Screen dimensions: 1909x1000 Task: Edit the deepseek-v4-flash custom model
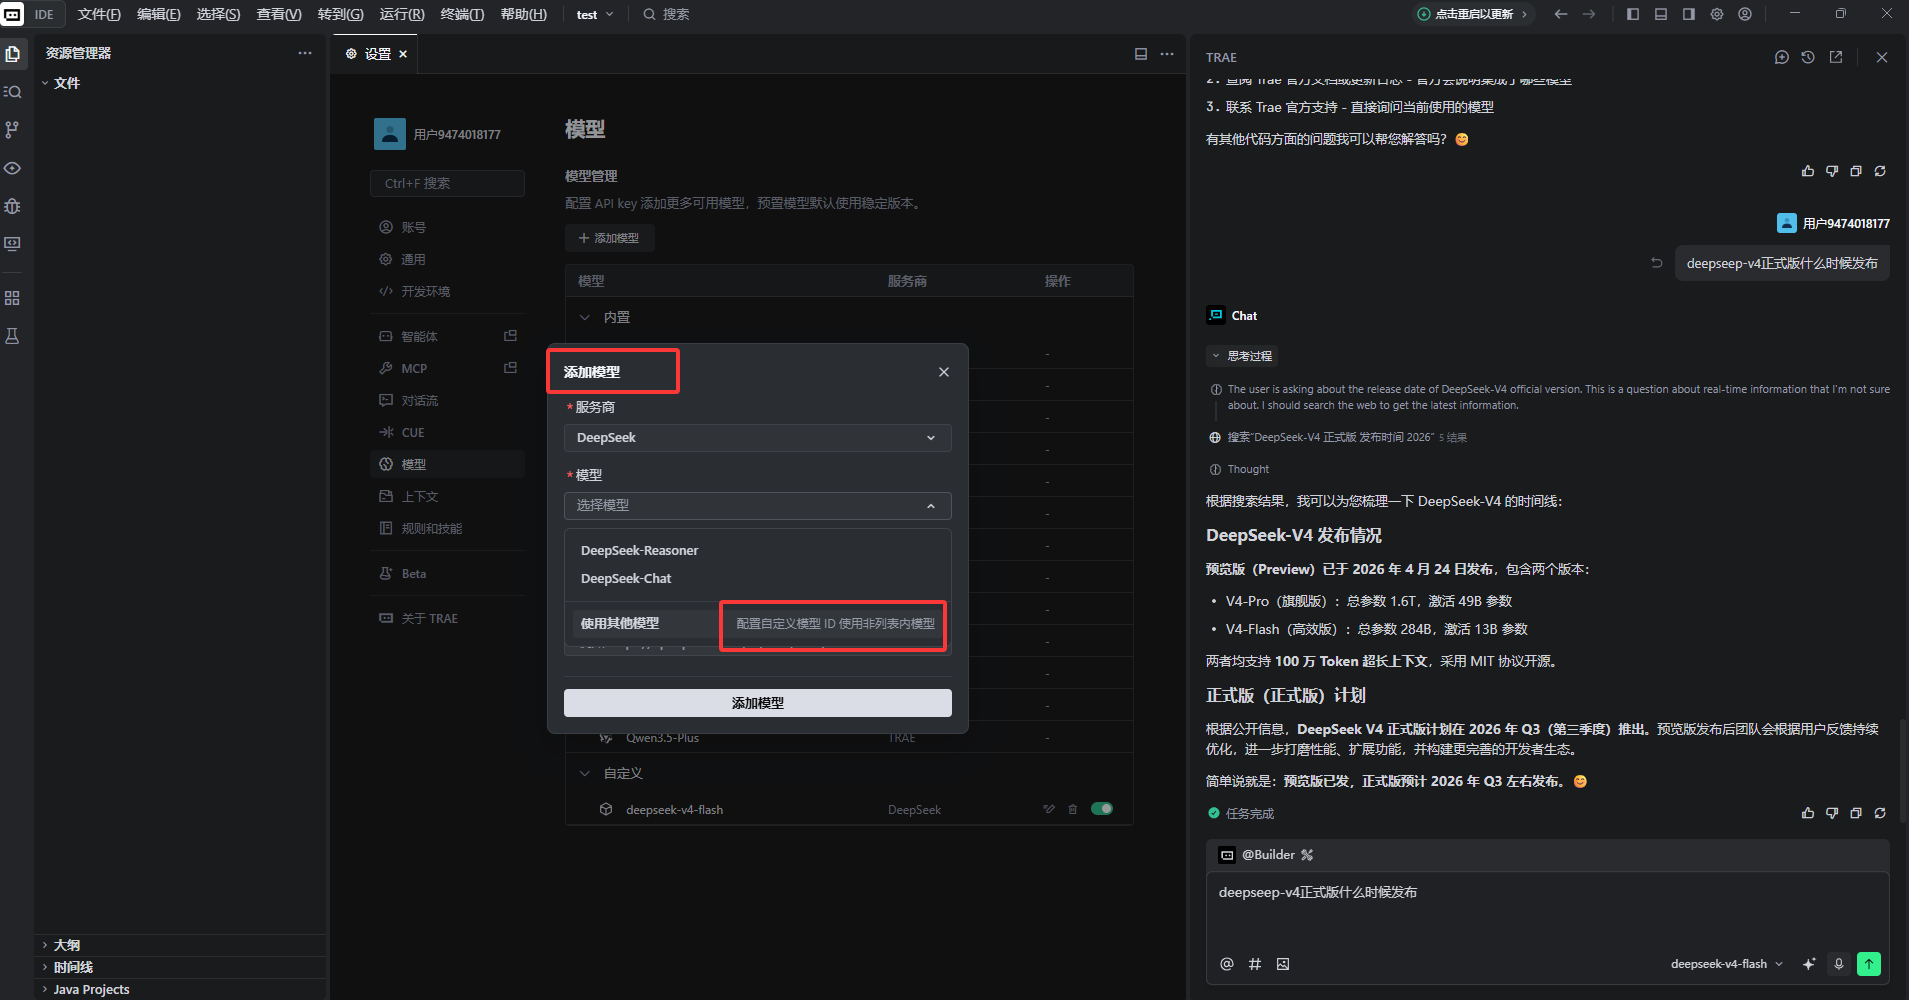[1049, 809]
